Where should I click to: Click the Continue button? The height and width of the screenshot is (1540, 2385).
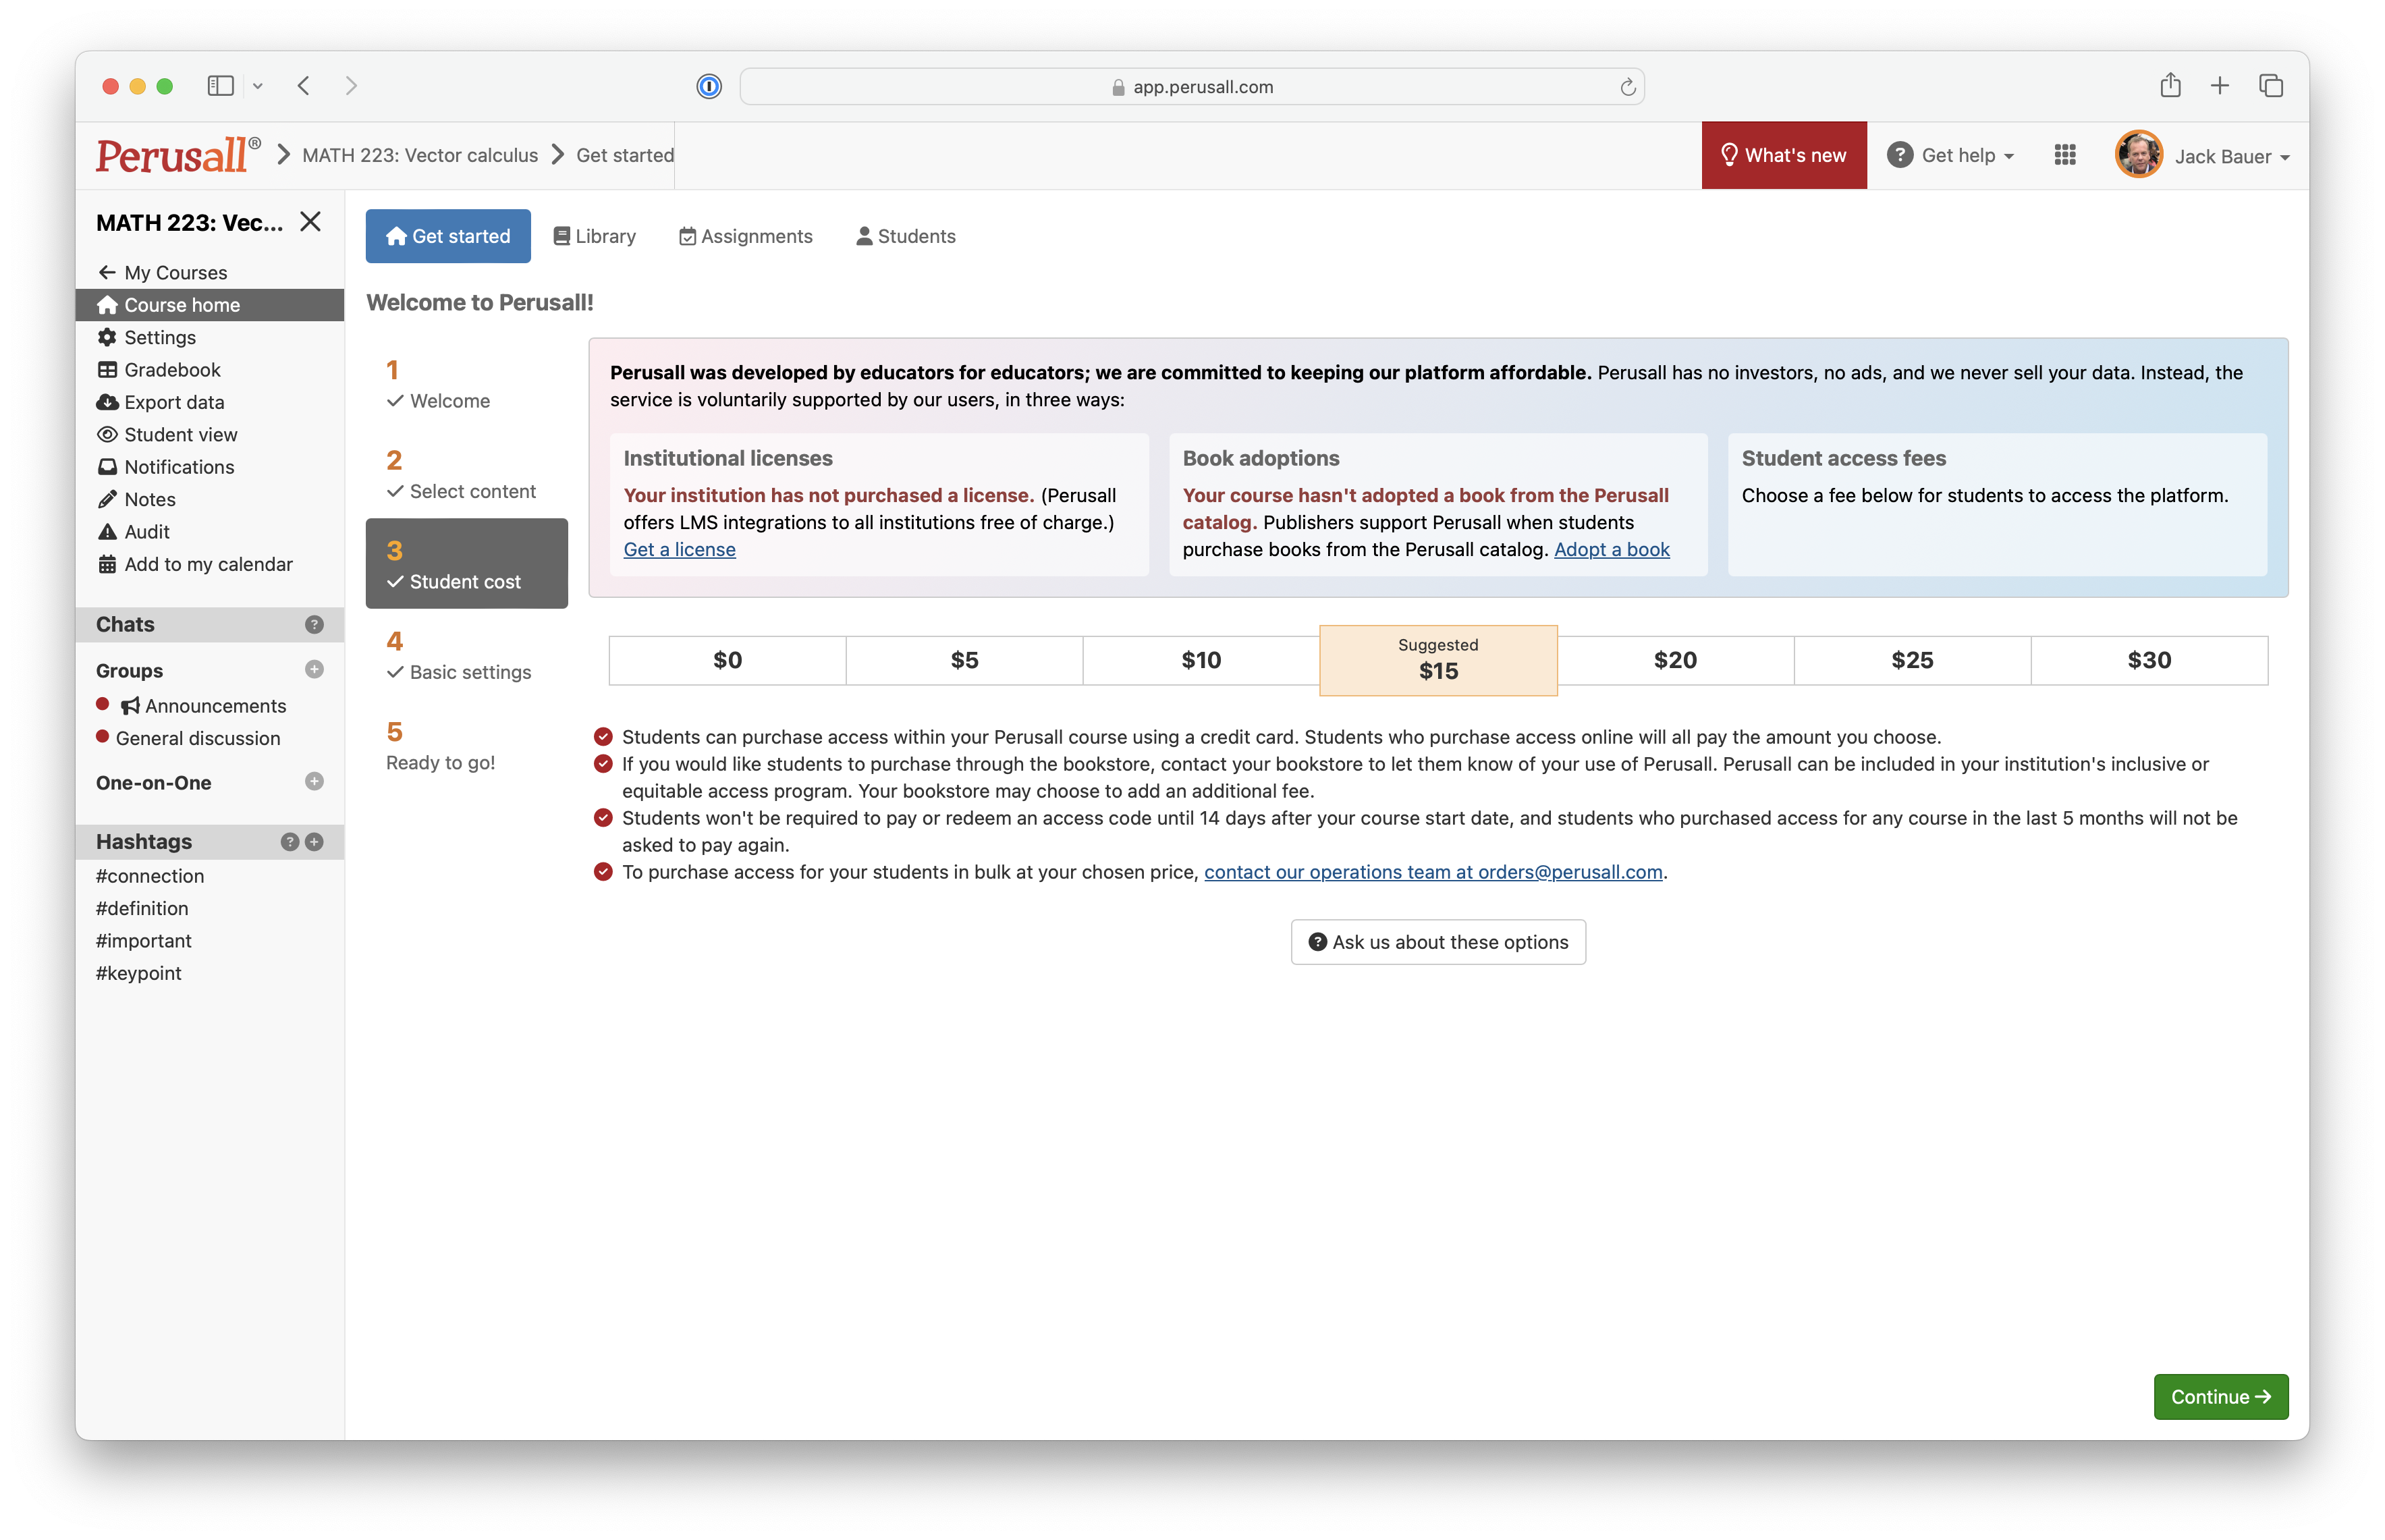(2222, 1396)
